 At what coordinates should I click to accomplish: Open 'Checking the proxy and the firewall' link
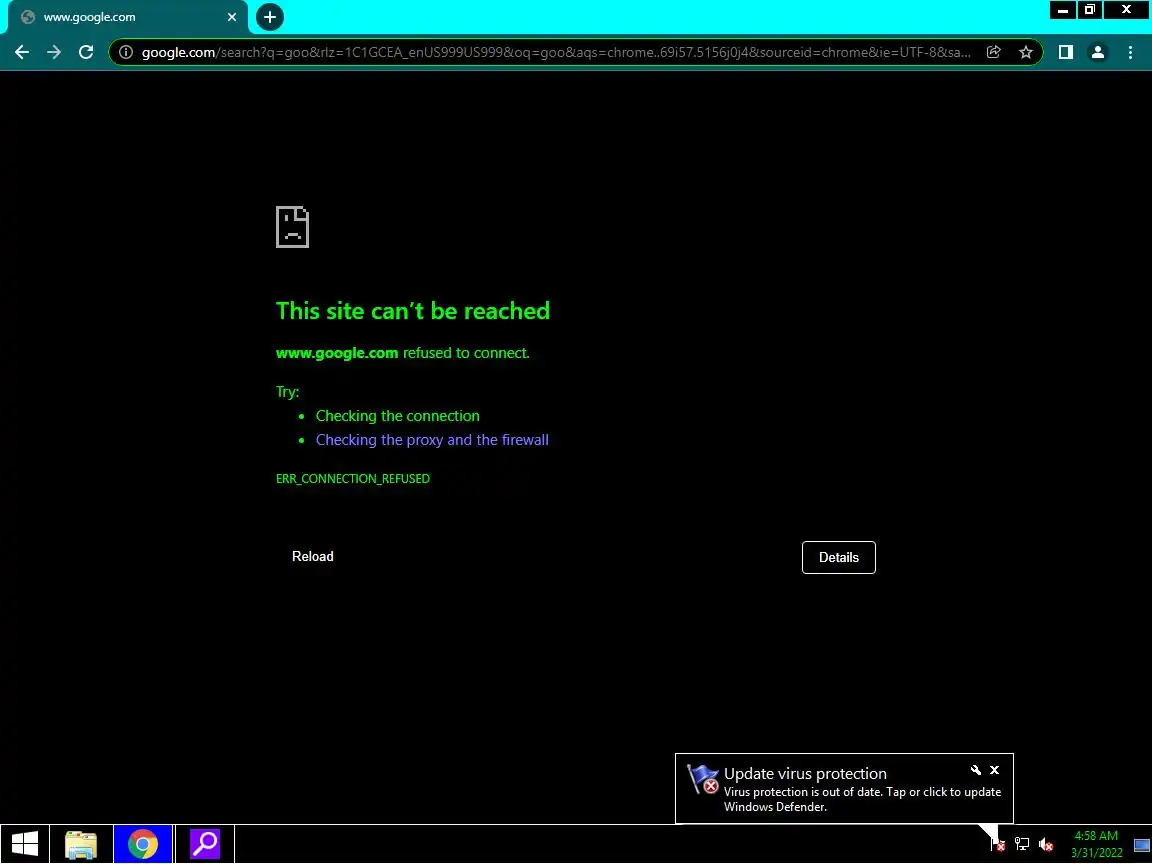click(432, 439)
